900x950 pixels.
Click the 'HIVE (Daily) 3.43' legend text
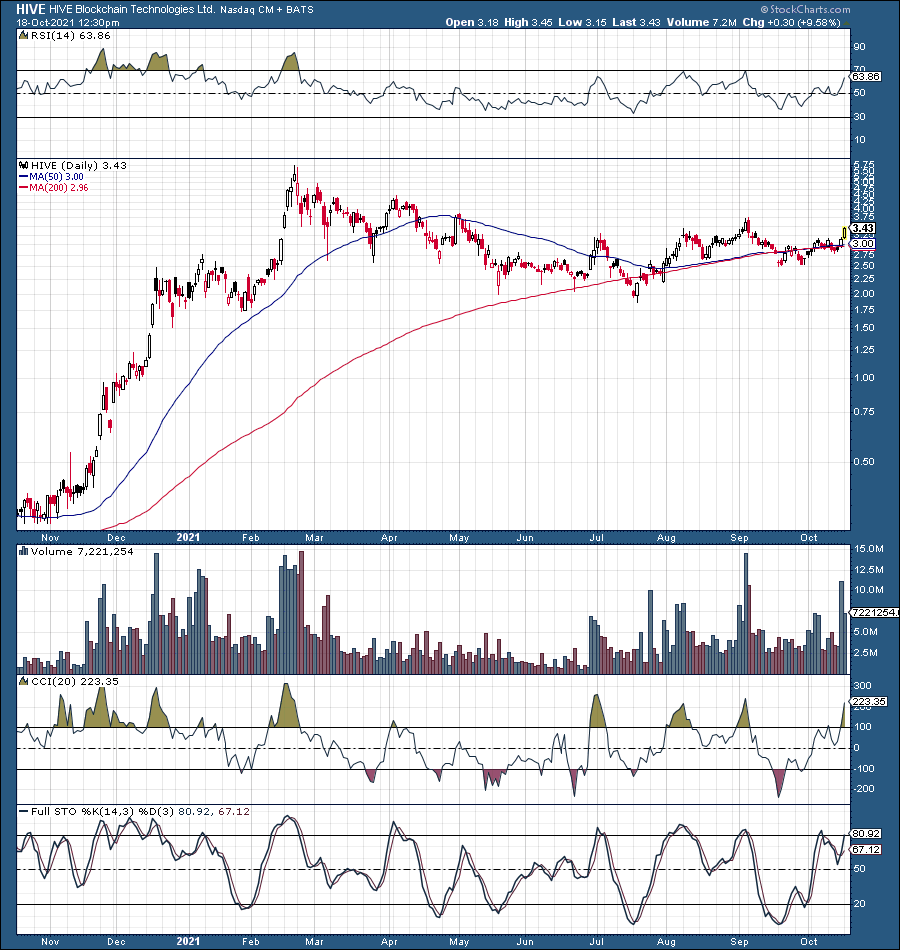(x=79, y=165)
